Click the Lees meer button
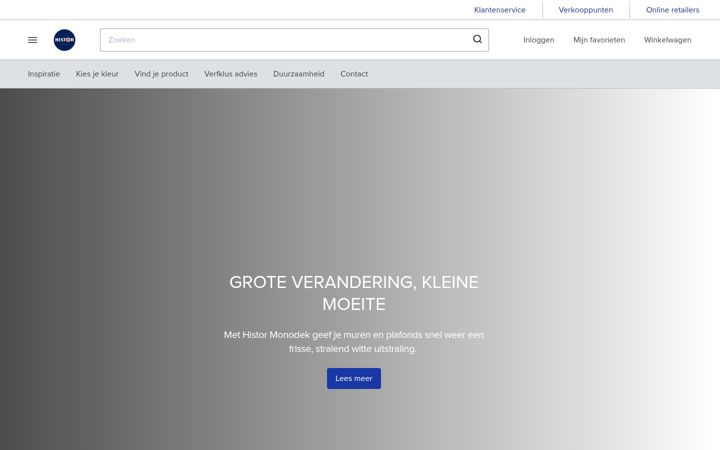The image size is (720, 450). click(354, 378)
